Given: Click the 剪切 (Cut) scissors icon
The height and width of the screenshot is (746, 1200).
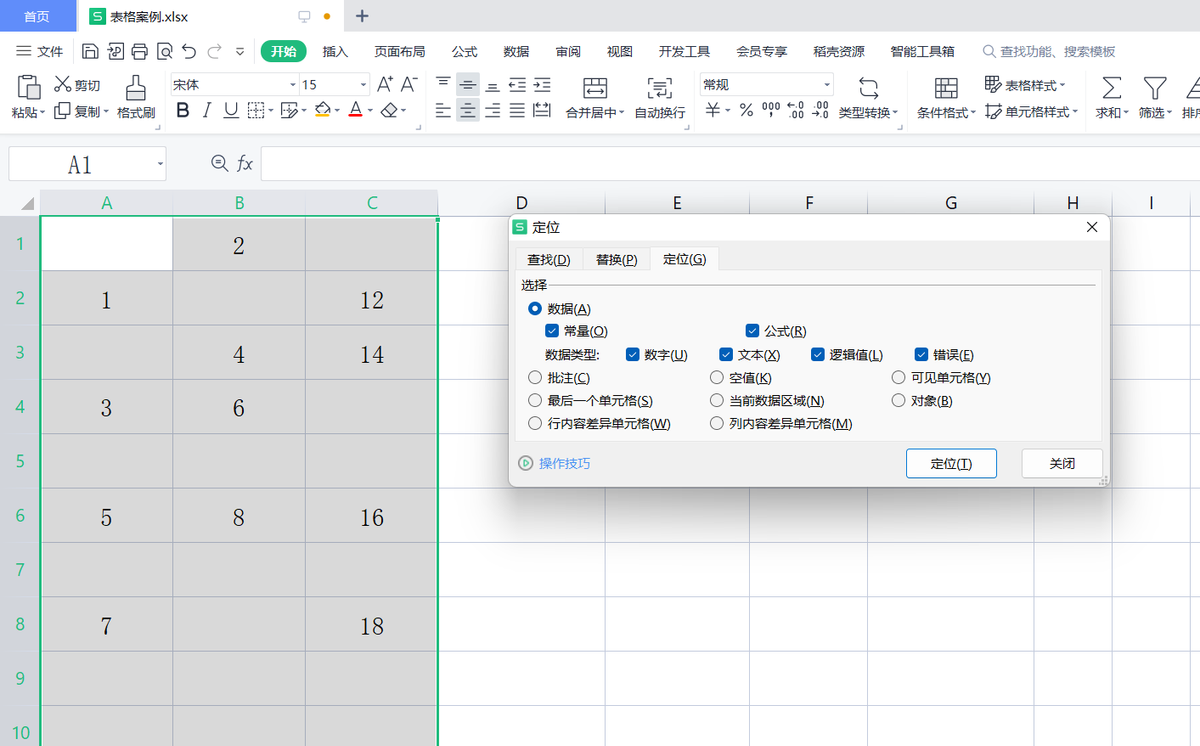Looking at the screenshot, I should coord(62,85).
